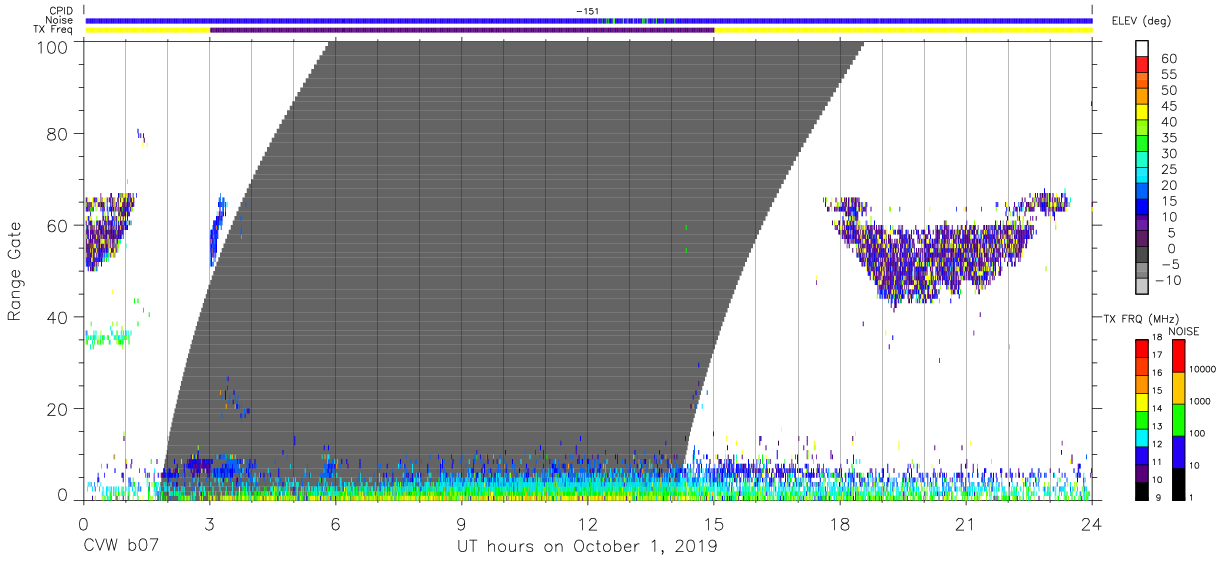
Task: Pick the green swatch in the NOISE legend
Action: (1177, 420)
